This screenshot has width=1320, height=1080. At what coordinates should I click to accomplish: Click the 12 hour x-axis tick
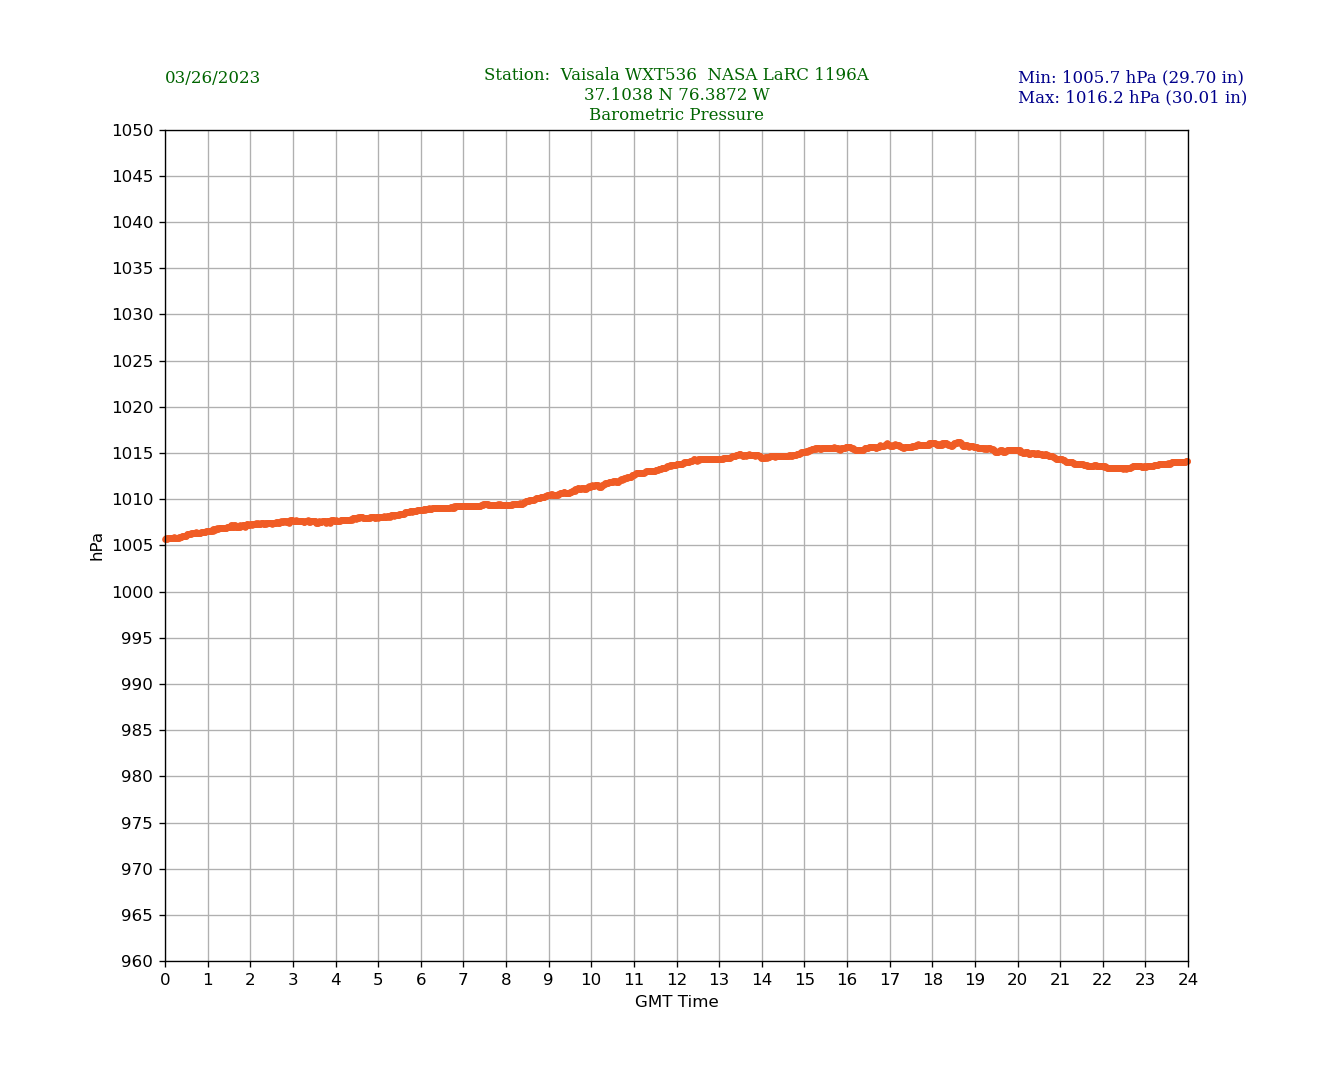pos(677,980)
